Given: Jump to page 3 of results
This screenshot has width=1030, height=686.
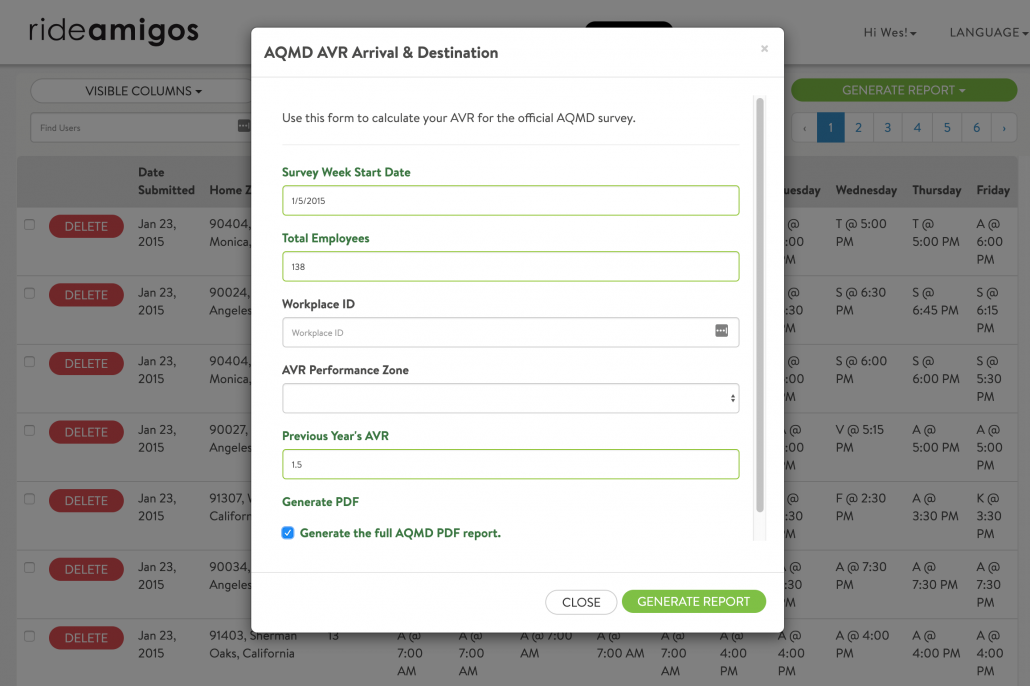Looking at the screenshot, I should pyautogui.click(x=887, y=127).
